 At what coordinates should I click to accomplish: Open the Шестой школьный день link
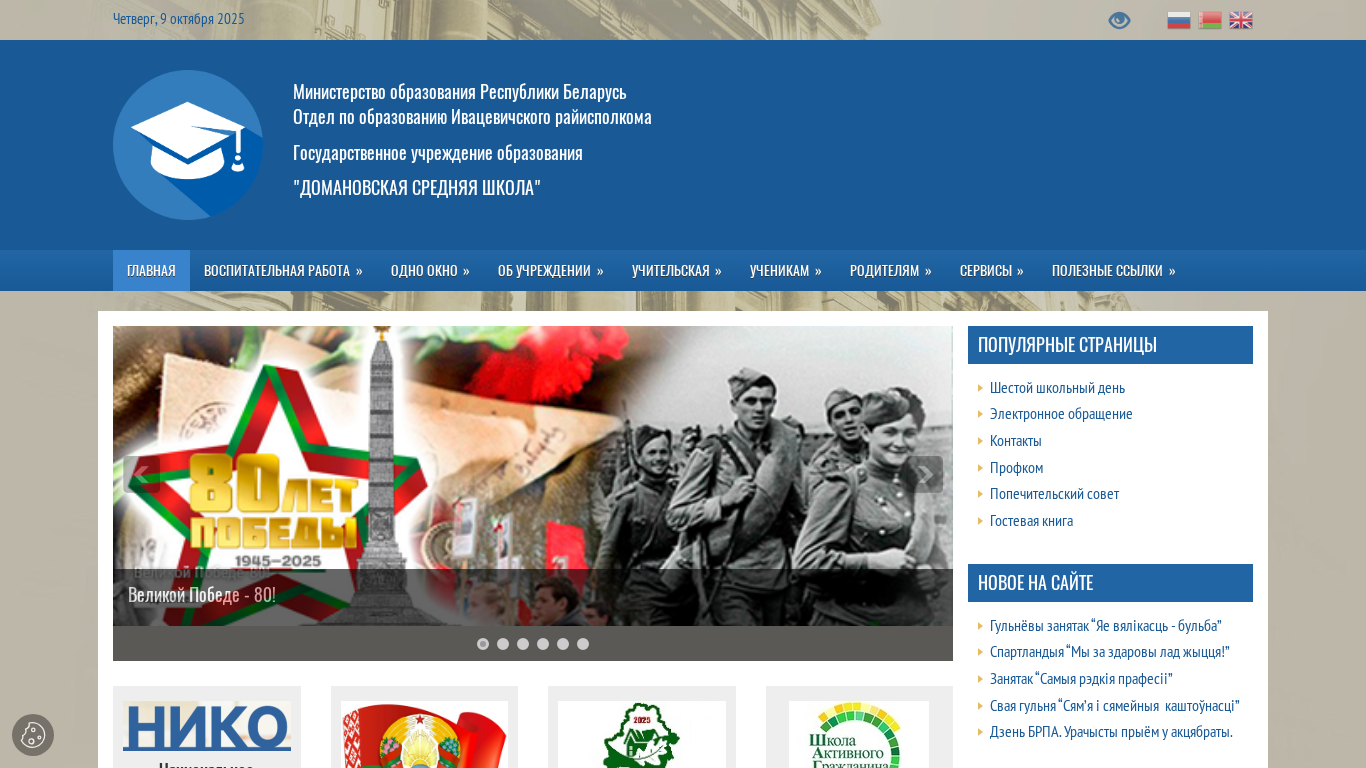tap(1057, 388)
